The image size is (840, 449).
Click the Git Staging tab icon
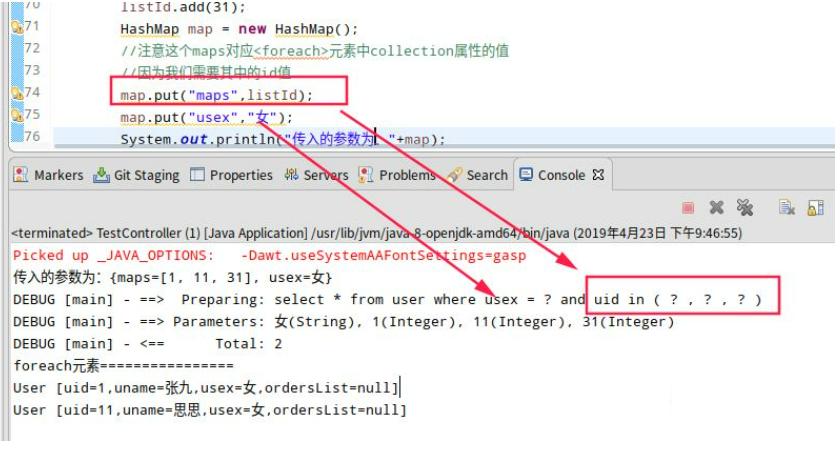101,175
